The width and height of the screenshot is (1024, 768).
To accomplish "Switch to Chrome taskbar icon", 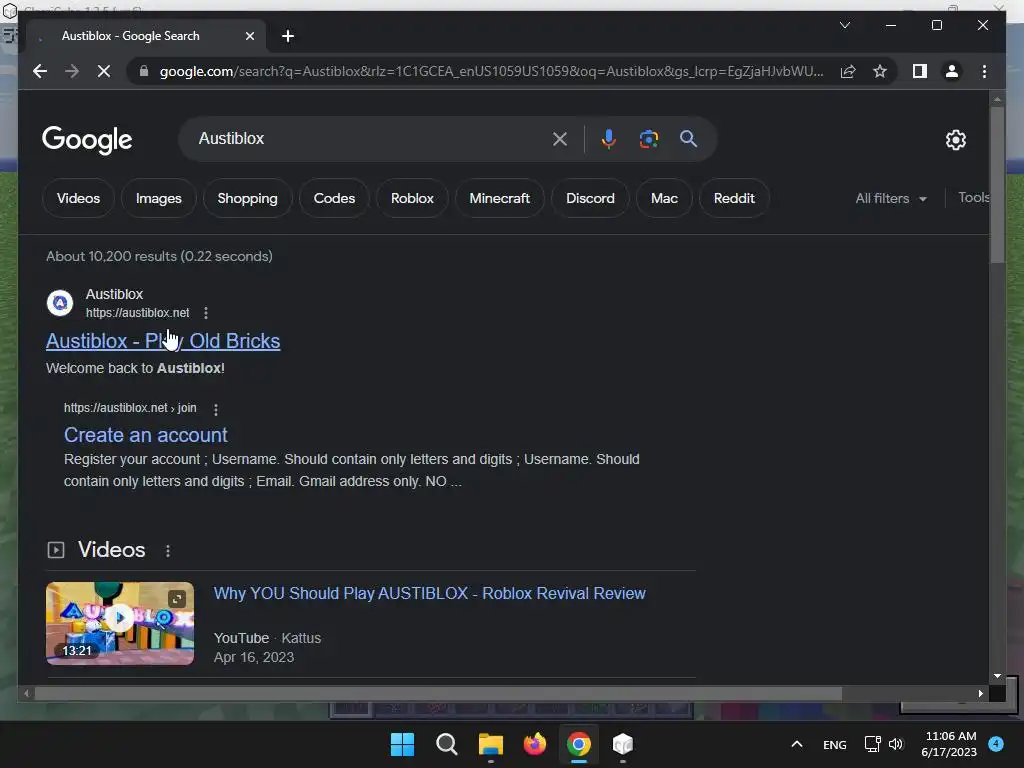I will 579,744.
